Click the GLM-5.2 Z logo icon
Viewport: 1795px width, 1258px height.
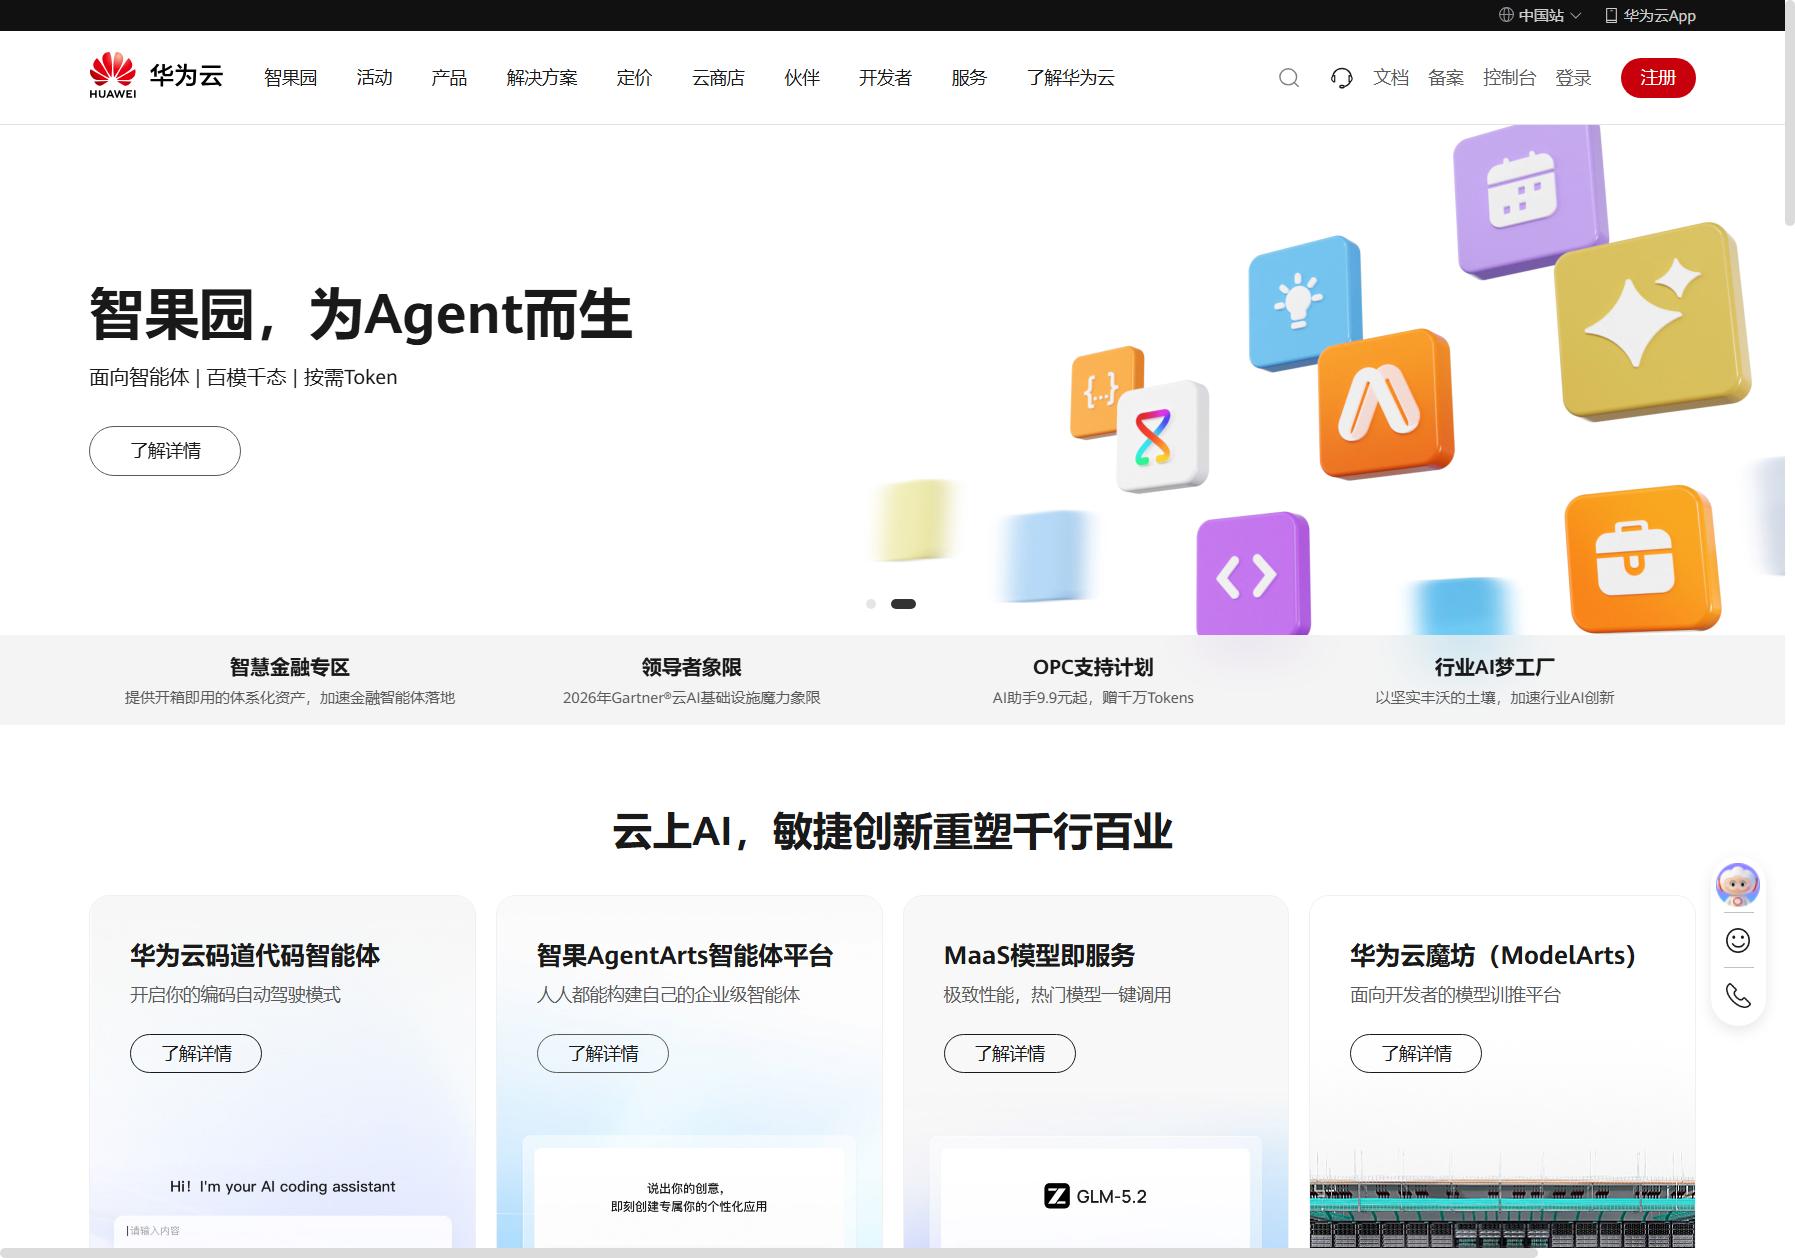1057,1196
